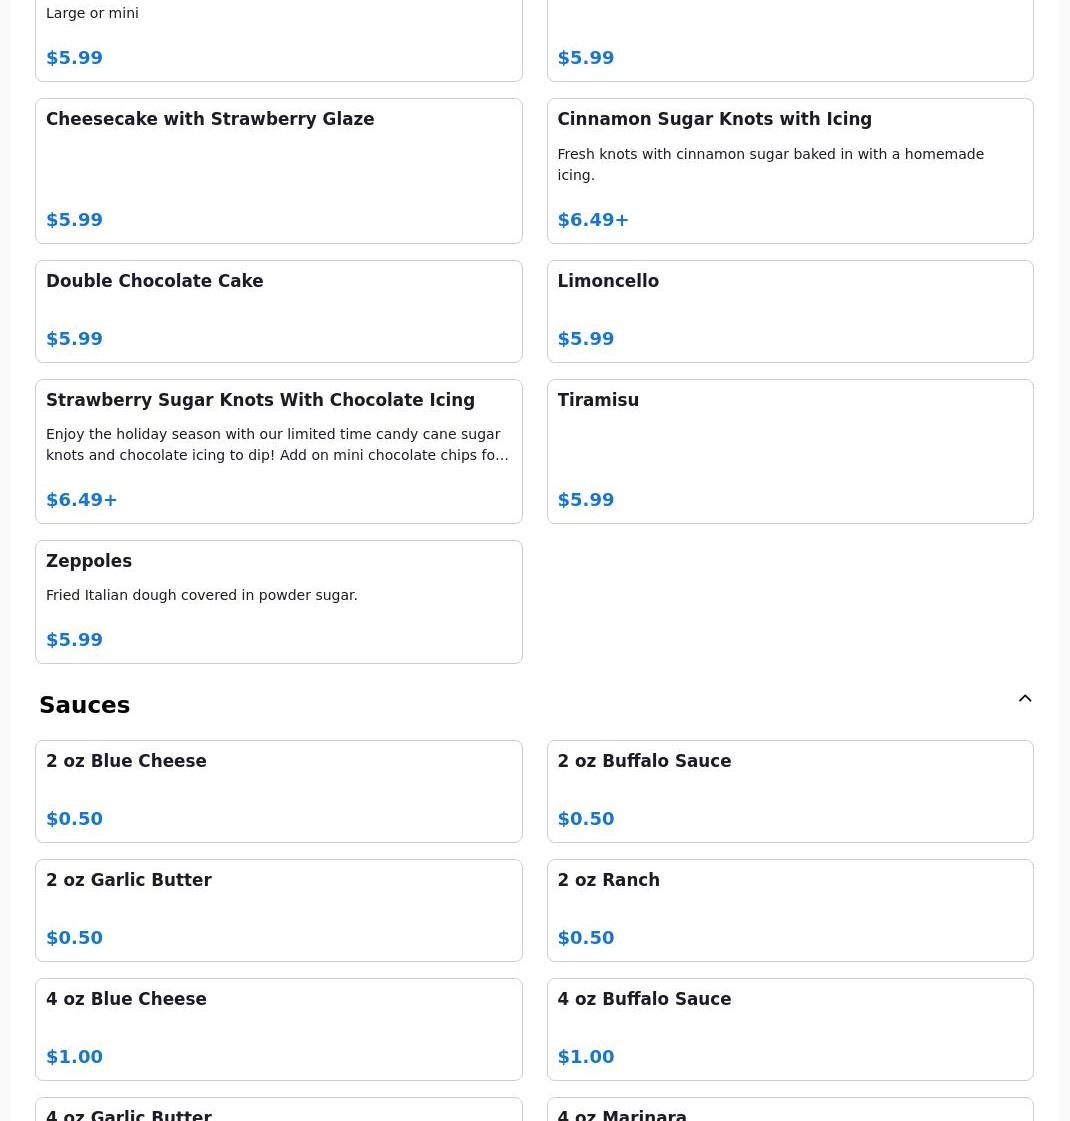Image resolution: width=1070 pixels, height=1121 pixels.
Task: Click the Sauces section heading
Action: click(x=85, y=705)
